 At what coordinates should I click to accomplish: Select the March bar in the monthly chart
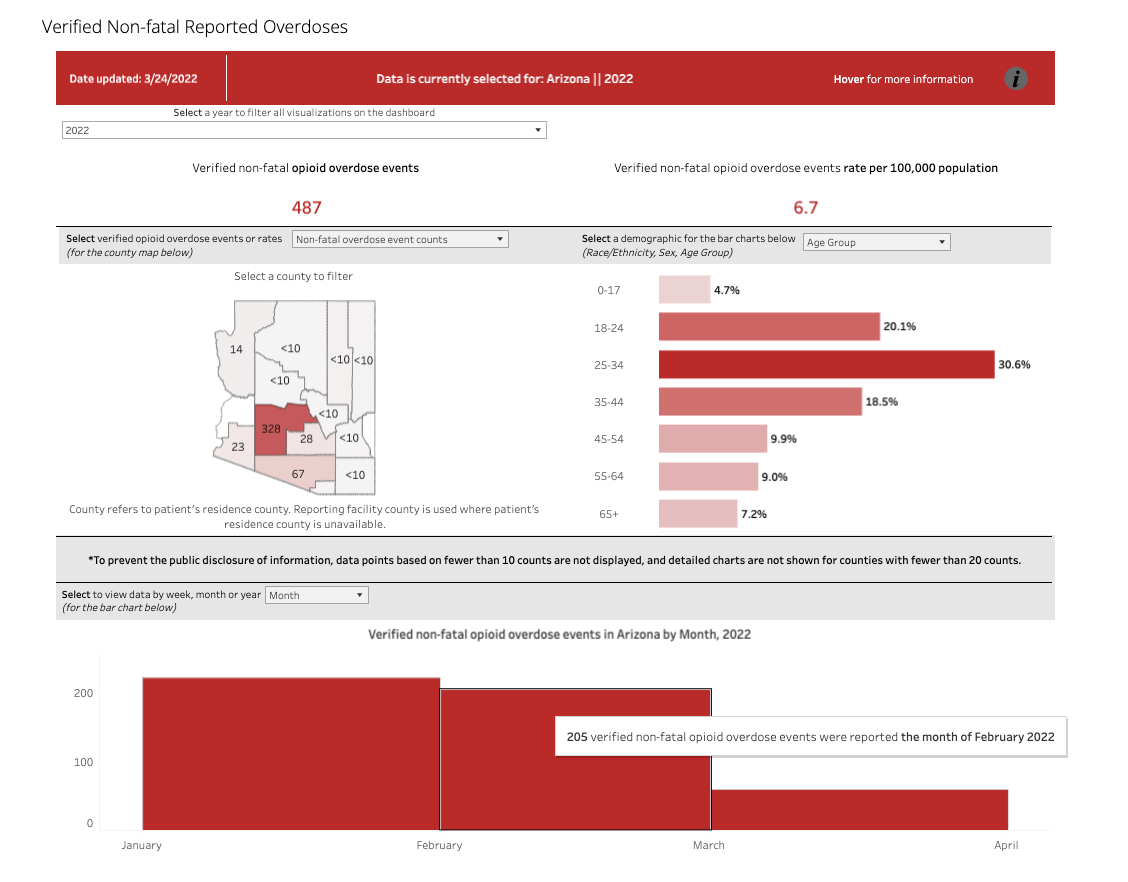(859, 810)
